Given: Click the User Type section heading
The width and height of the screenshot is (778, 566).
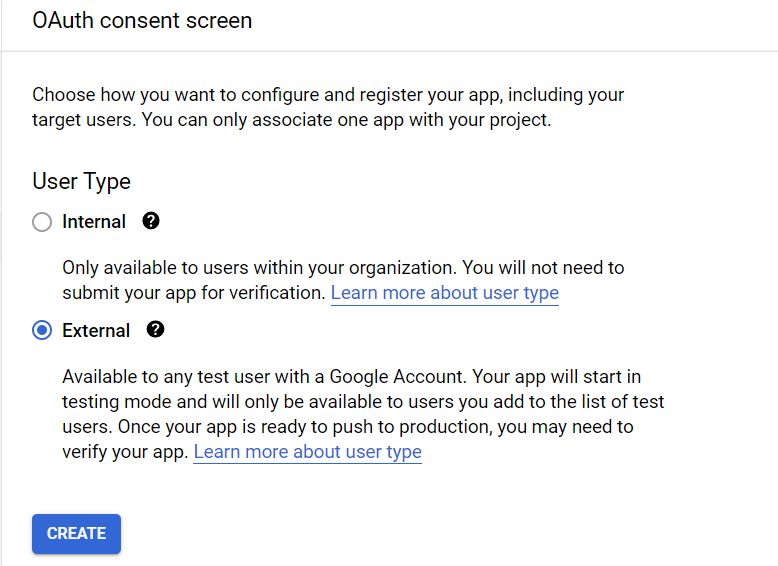Looking at the screenshot, I should coord(81,182).
